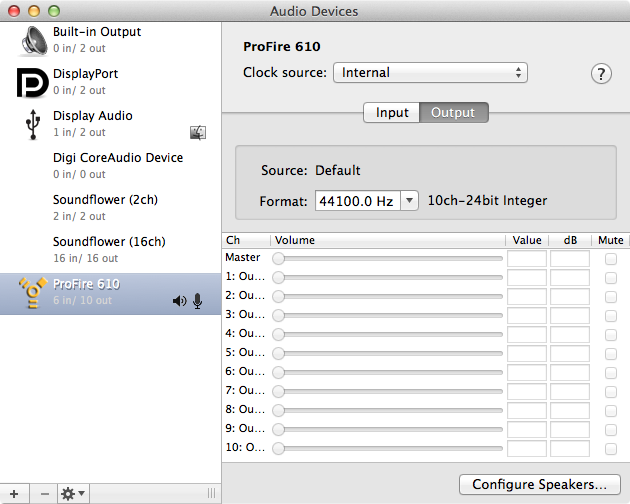This screenshot has width=630, height=504.
Task: Toggle the Master mute checkbox
Action: pos(611,259)
